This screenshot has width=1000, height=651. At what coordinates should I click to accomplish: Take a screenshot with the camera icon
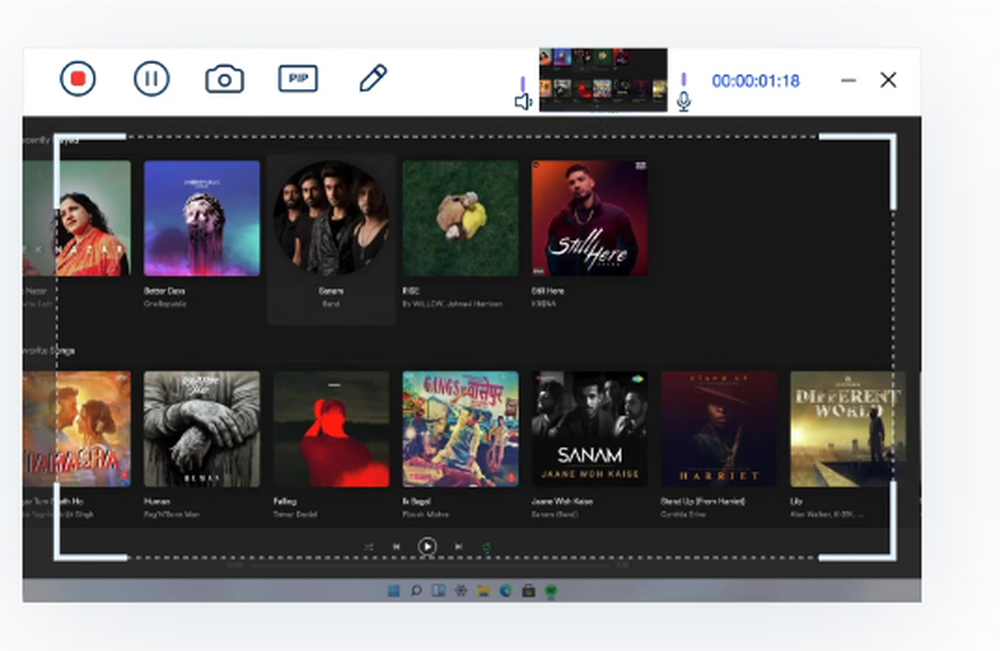point(224,79)
